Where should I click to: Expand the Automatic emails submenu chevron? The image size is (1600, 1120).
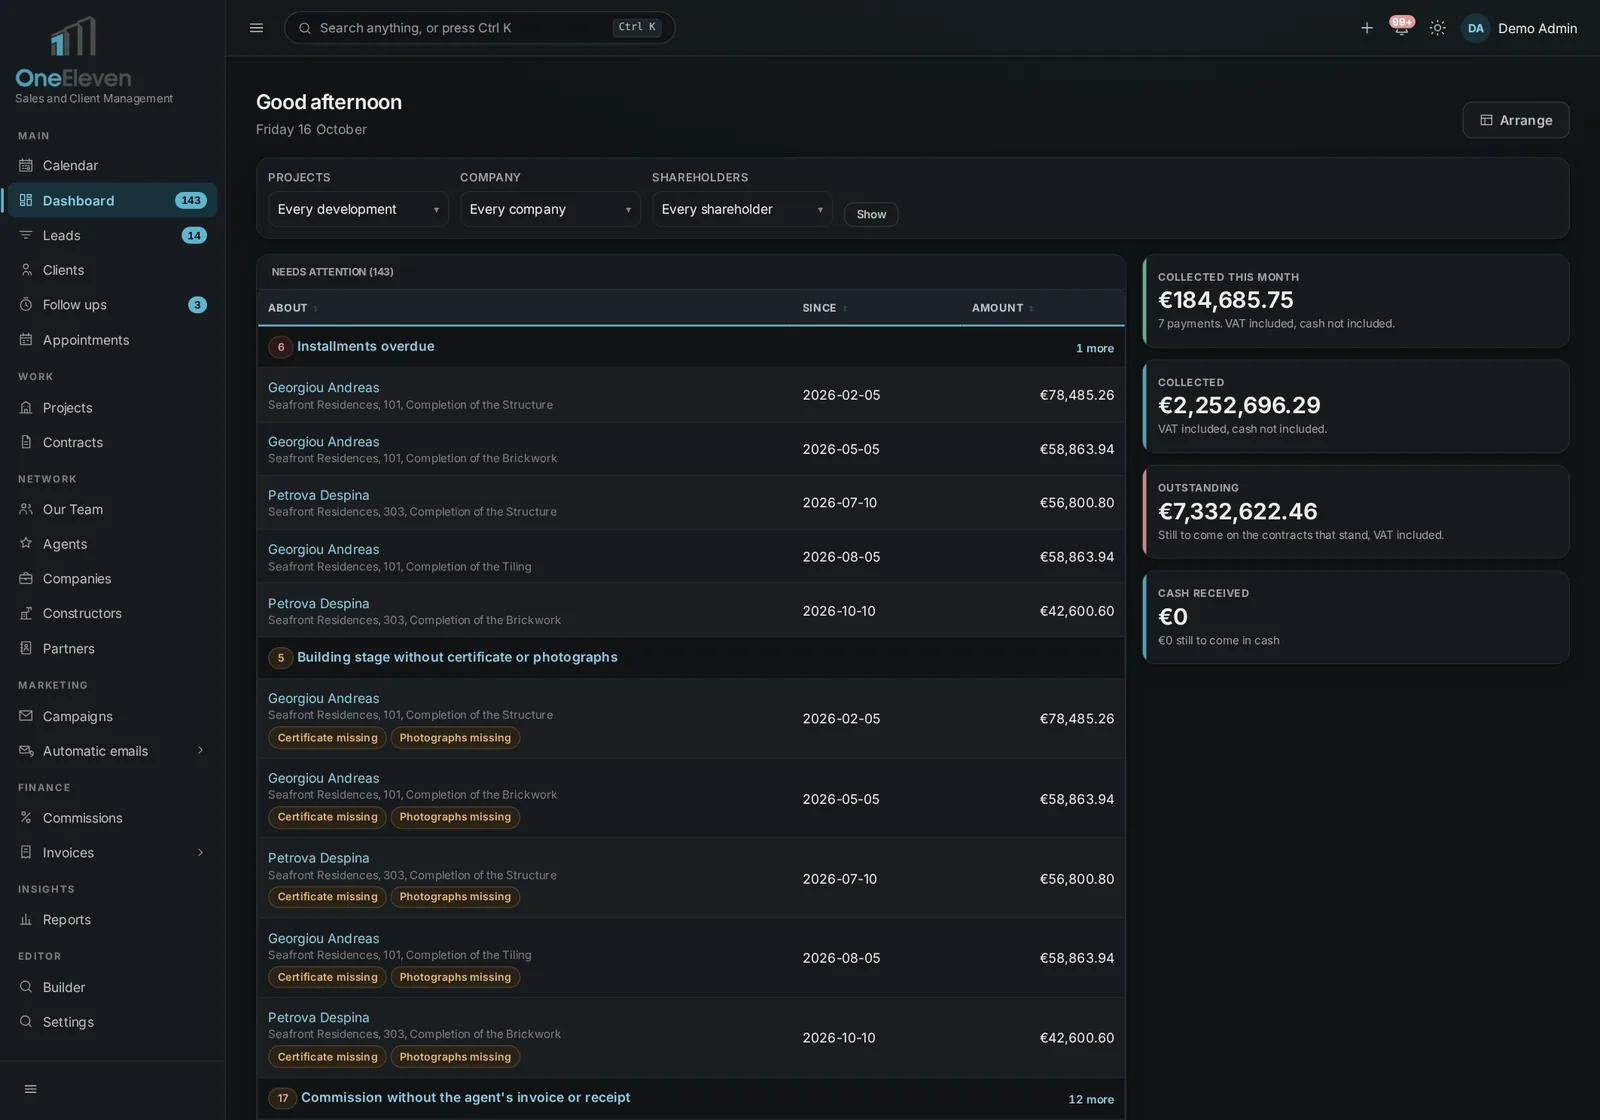click(x=200, y=751)
